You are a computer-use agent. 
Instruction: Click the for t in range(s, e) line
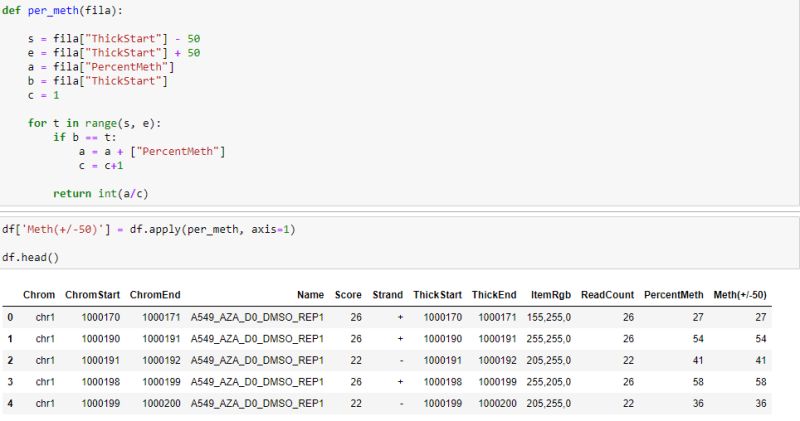click(x=94, y=123)
